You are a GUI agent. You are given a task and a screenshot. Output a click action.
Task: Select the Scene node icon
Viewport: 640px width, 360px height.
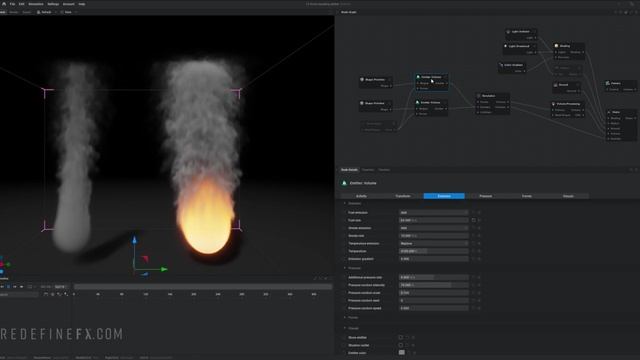coord(609,112)
